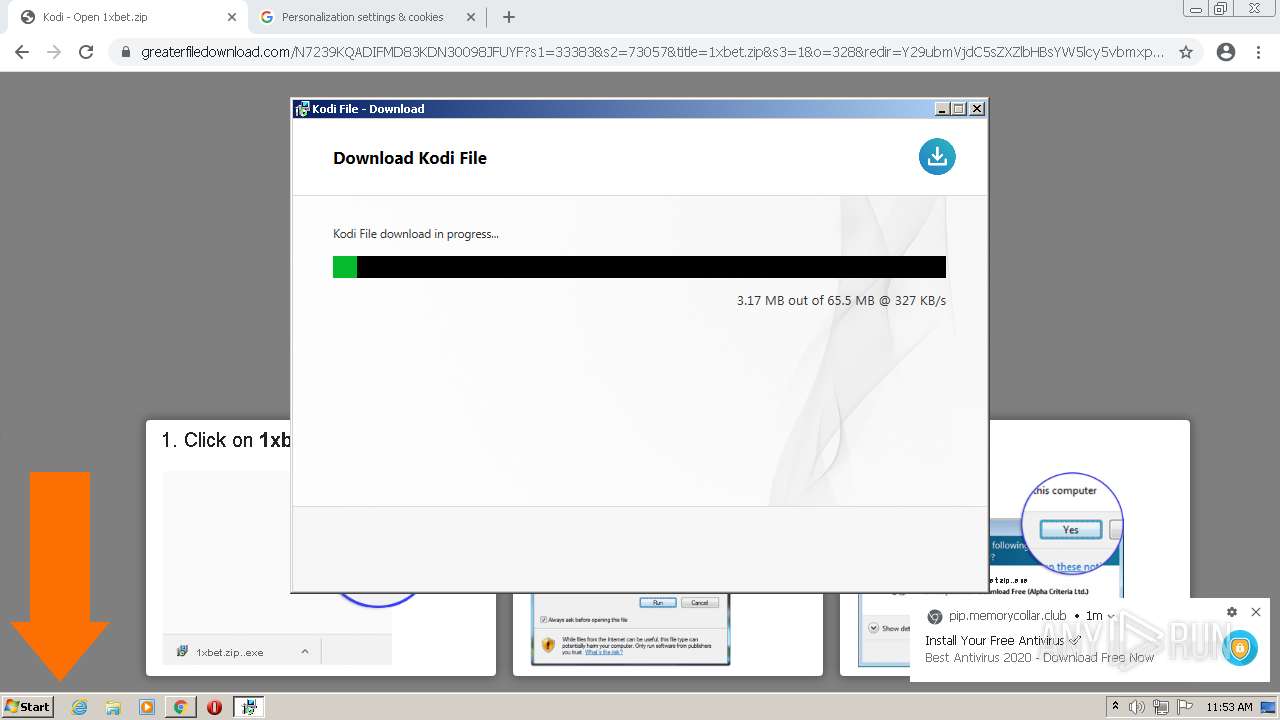This screenshot has width=1280, height=720.
Task: Open Windows Explorer folder from taskbar
Action: [113, 707]
